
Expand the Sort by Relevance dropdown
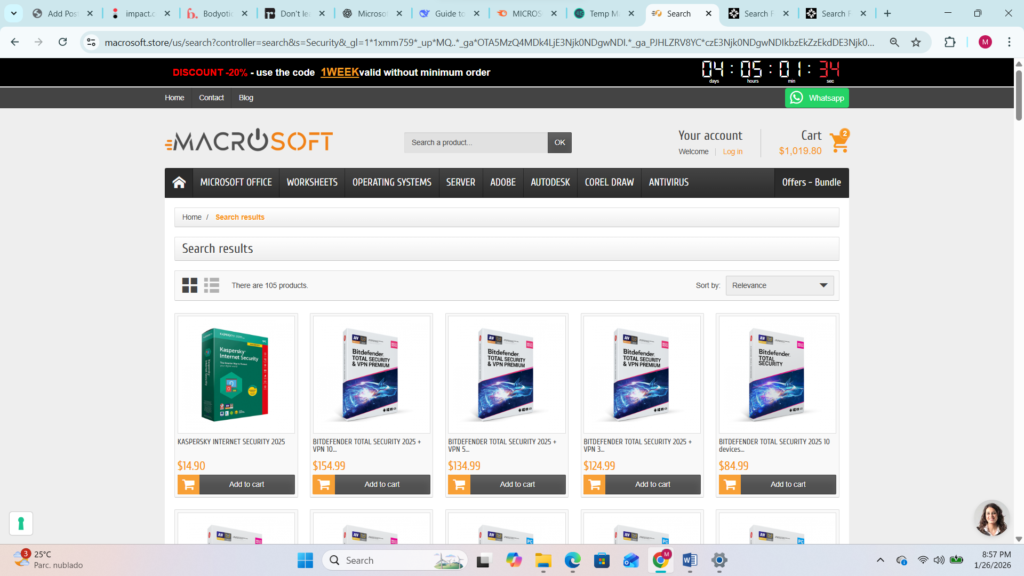click(779, 285)
